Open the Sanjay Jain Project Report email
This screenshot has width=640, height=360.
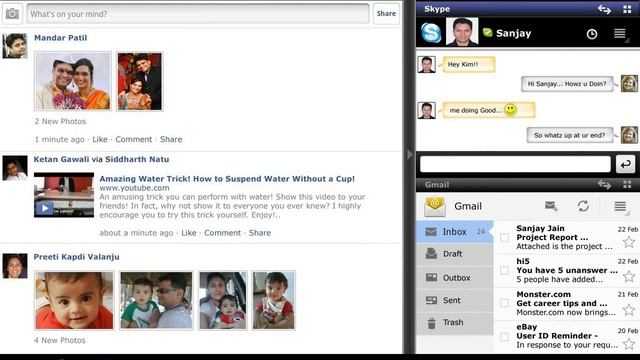tap(567, 237)
